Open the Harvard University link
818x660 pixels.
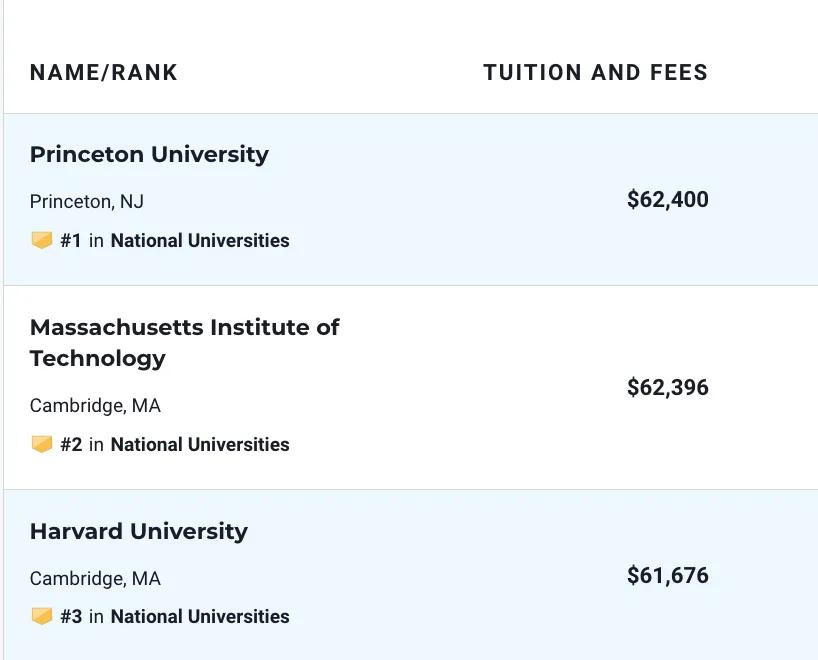tap(138, 532)
